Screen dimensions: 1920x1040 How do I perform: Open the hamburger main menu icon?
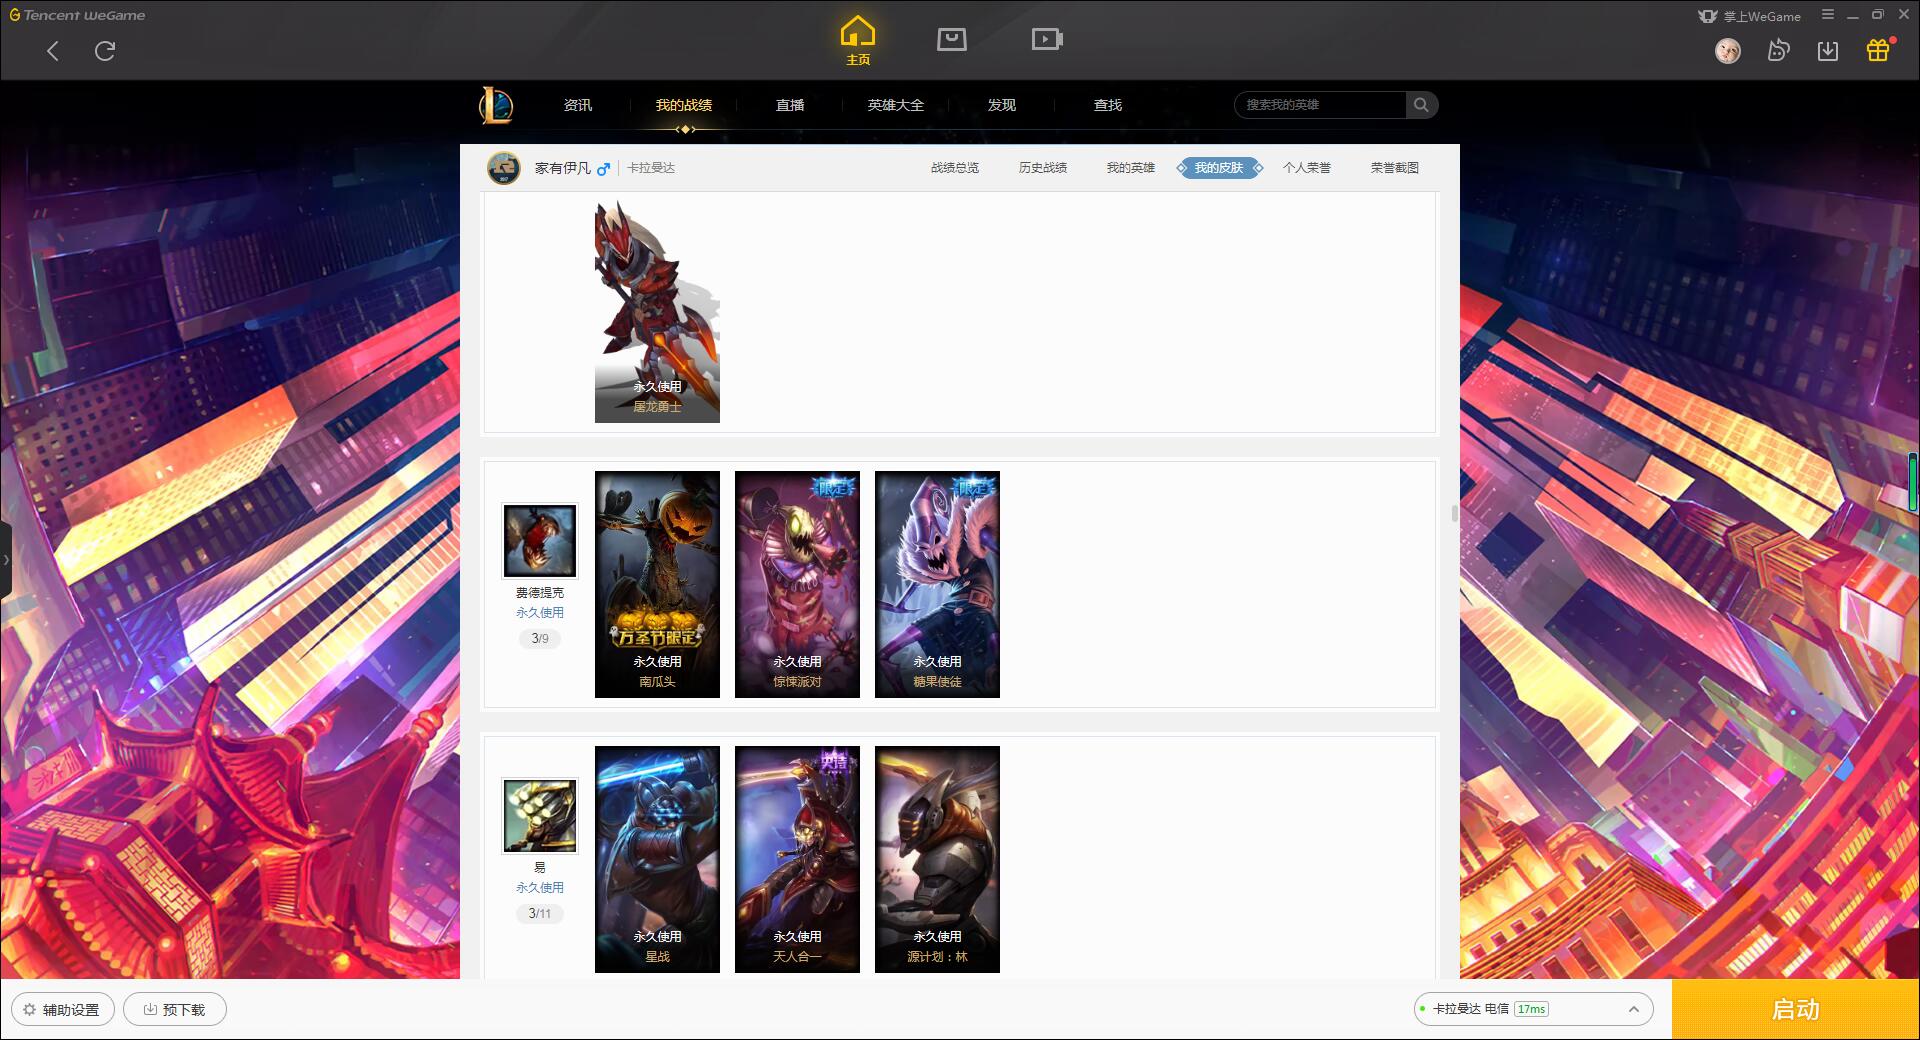1828,15
